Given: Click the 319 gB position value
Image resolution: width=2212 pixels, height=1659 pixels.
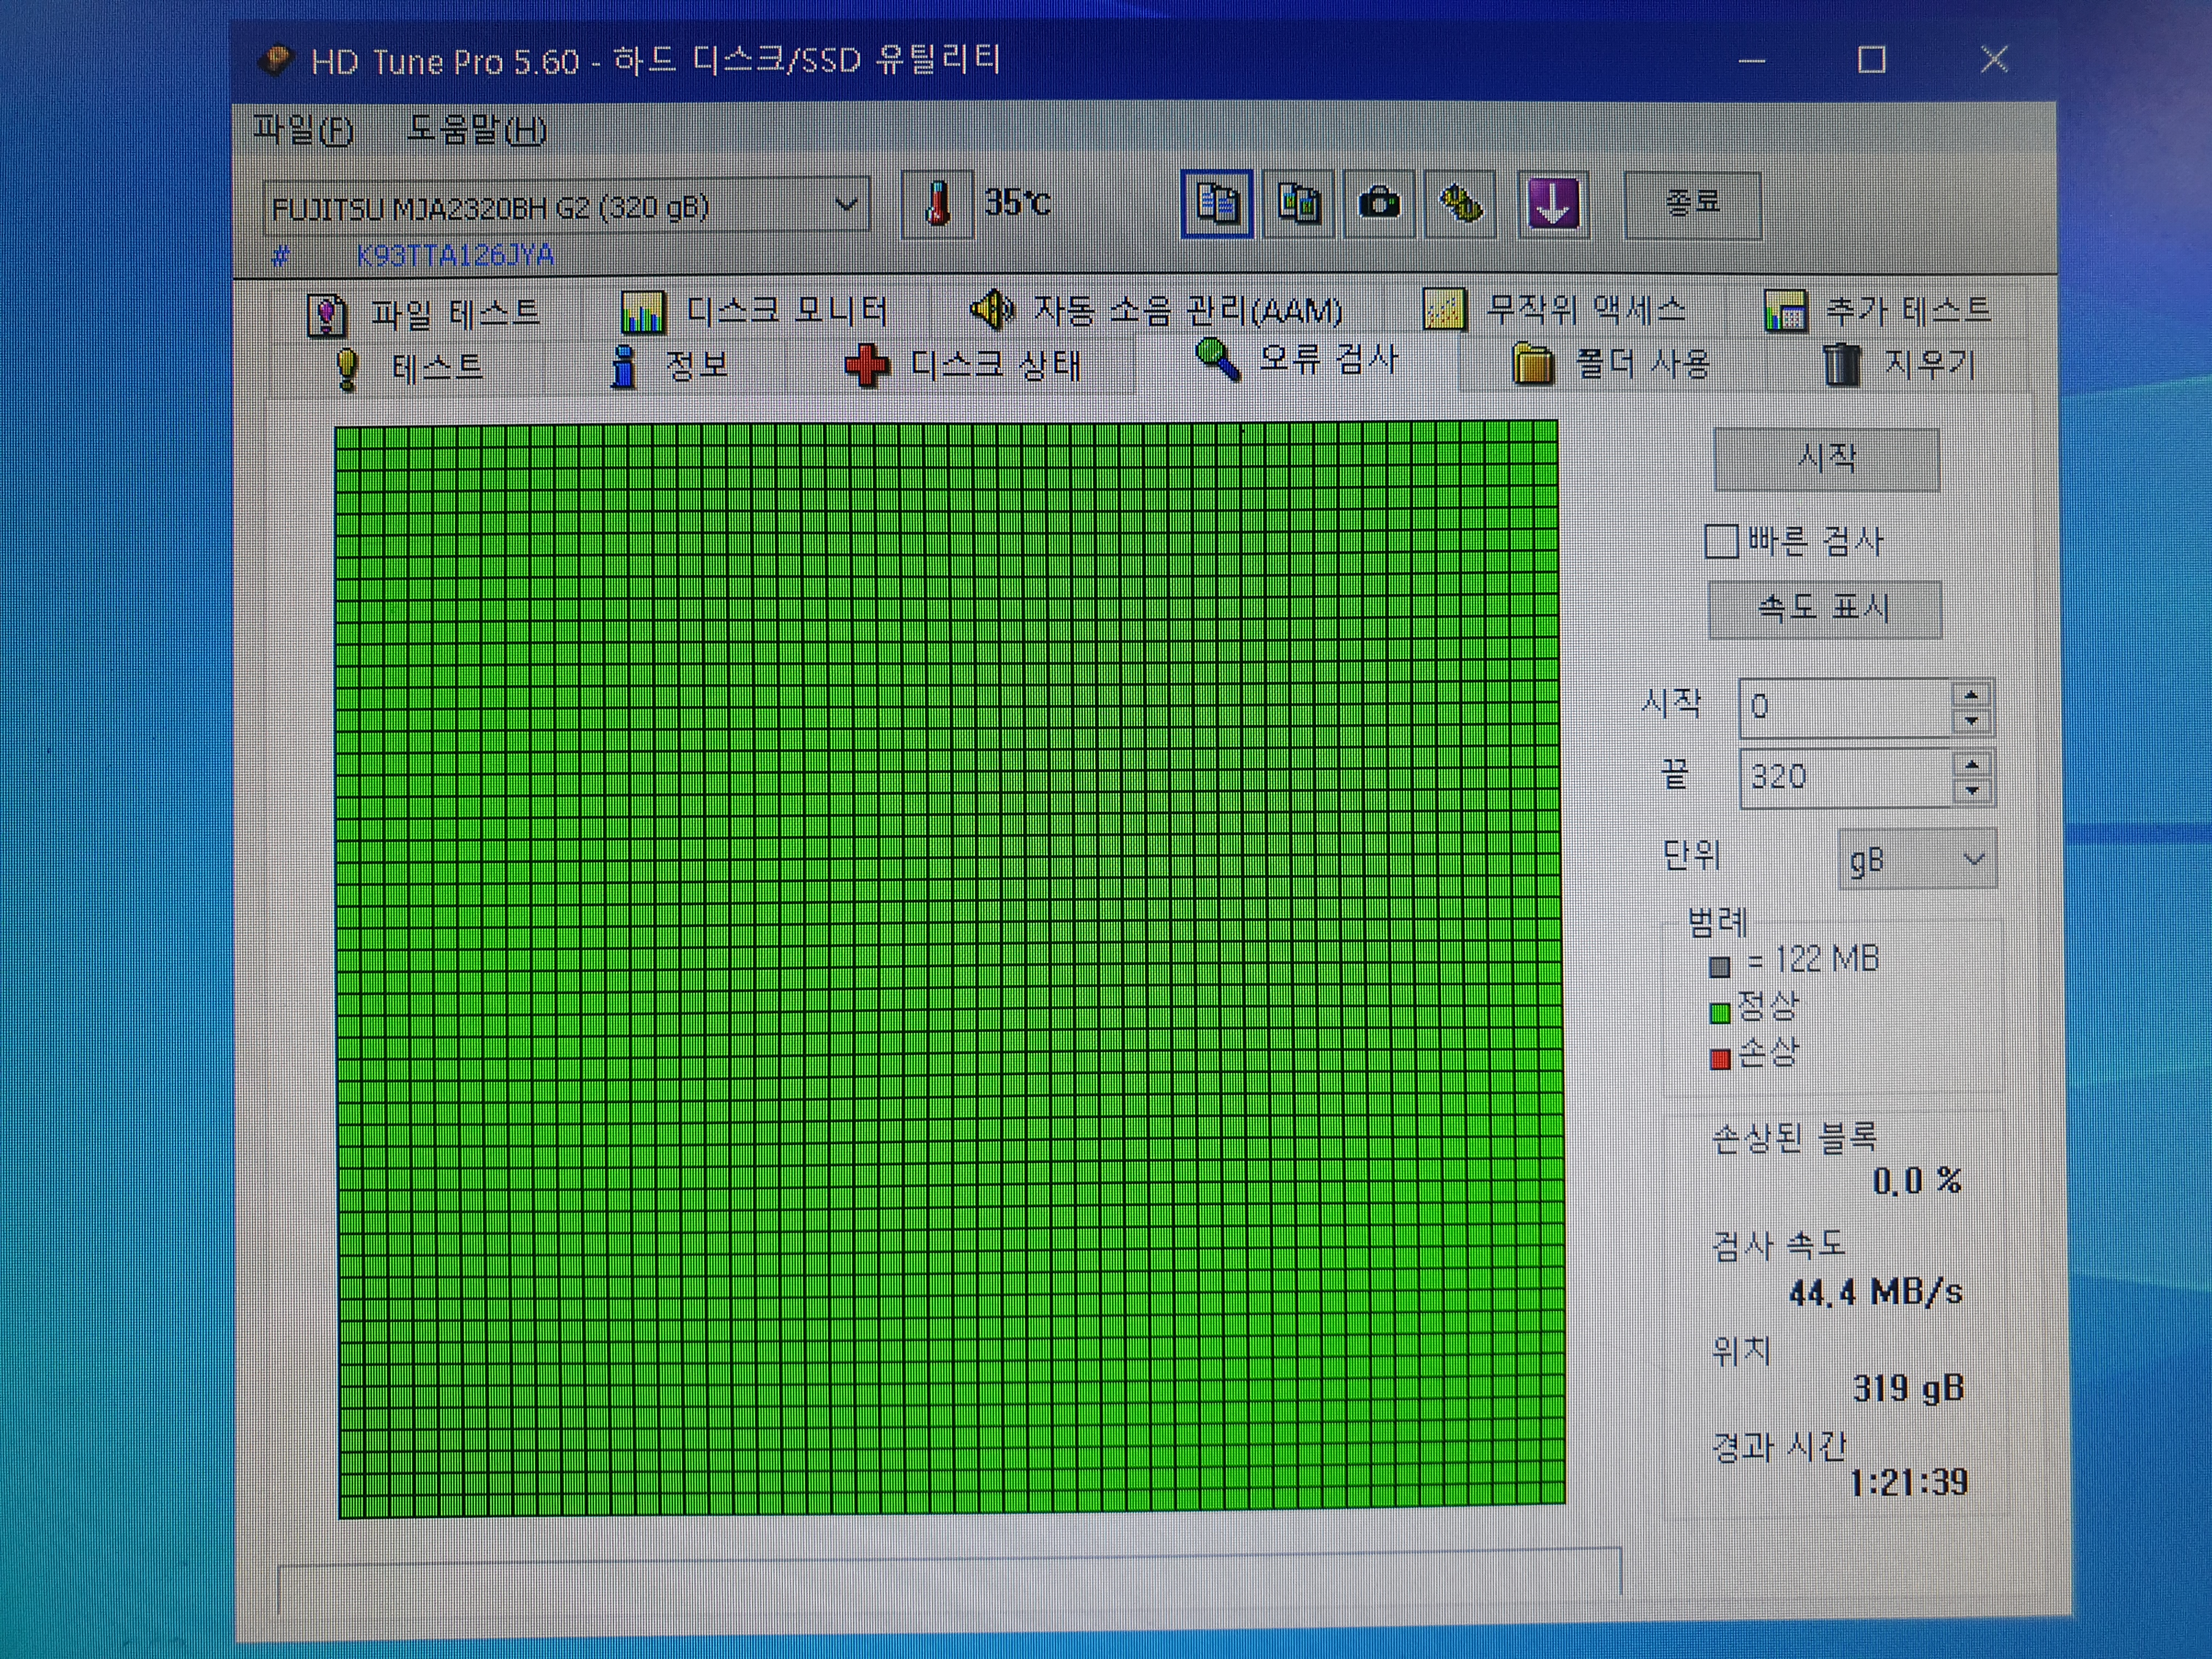Looking at the screenshot, I should tap(1909, 1388).
